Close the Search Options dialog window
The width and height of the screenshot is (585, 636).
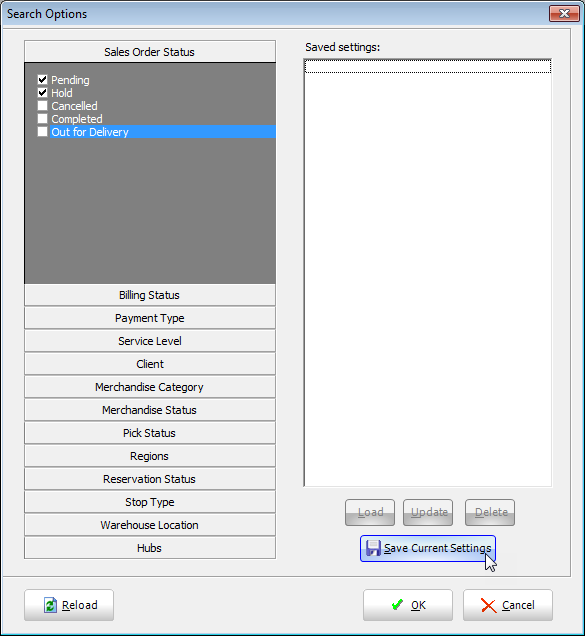[565, 13]
